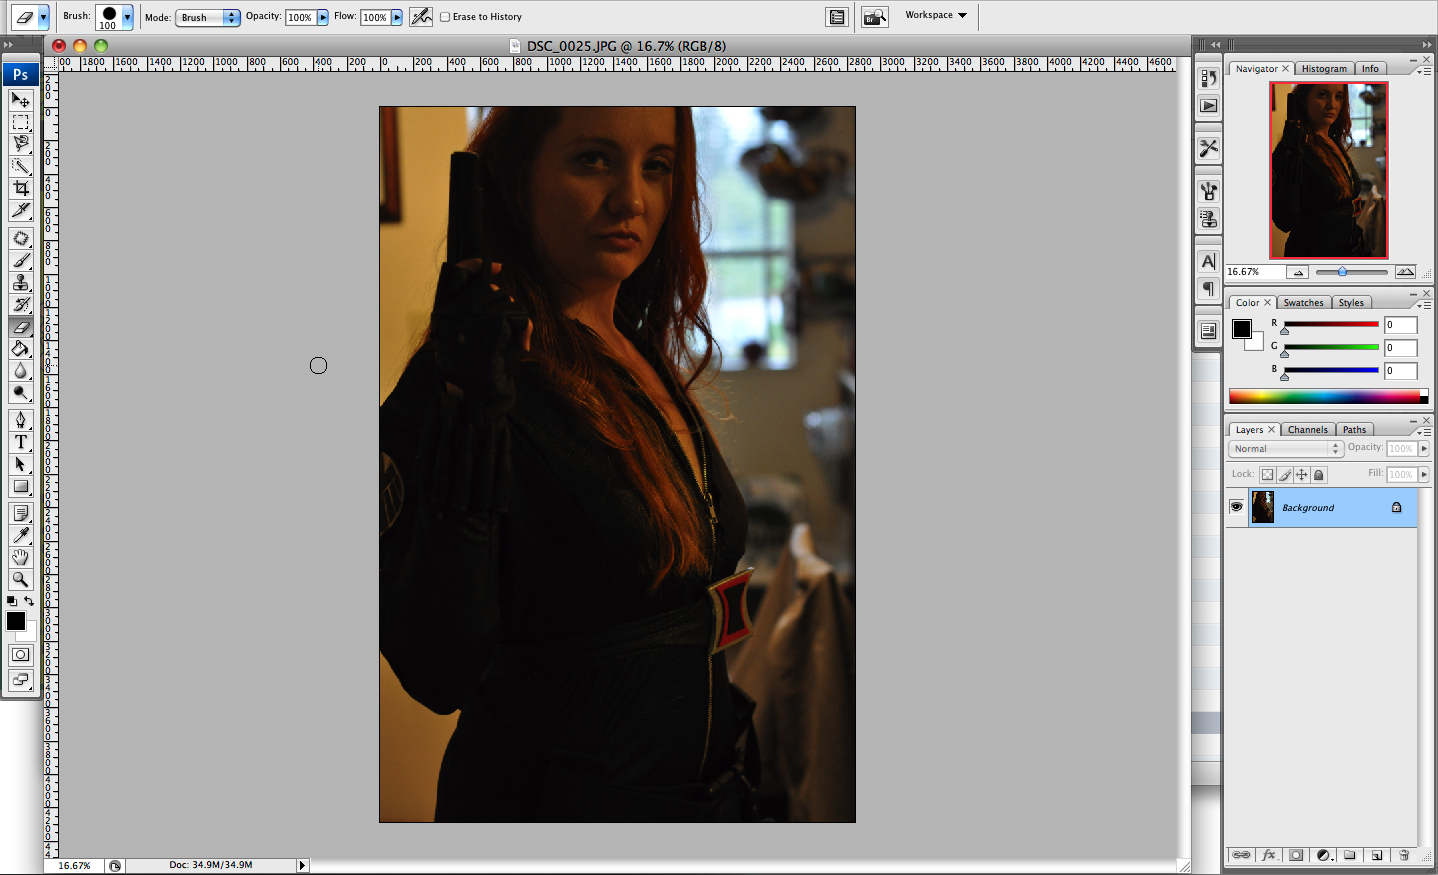This screenshot has width=1438, height=875.
Task: Select the Path Selection tool
Action: coord(20,464)
